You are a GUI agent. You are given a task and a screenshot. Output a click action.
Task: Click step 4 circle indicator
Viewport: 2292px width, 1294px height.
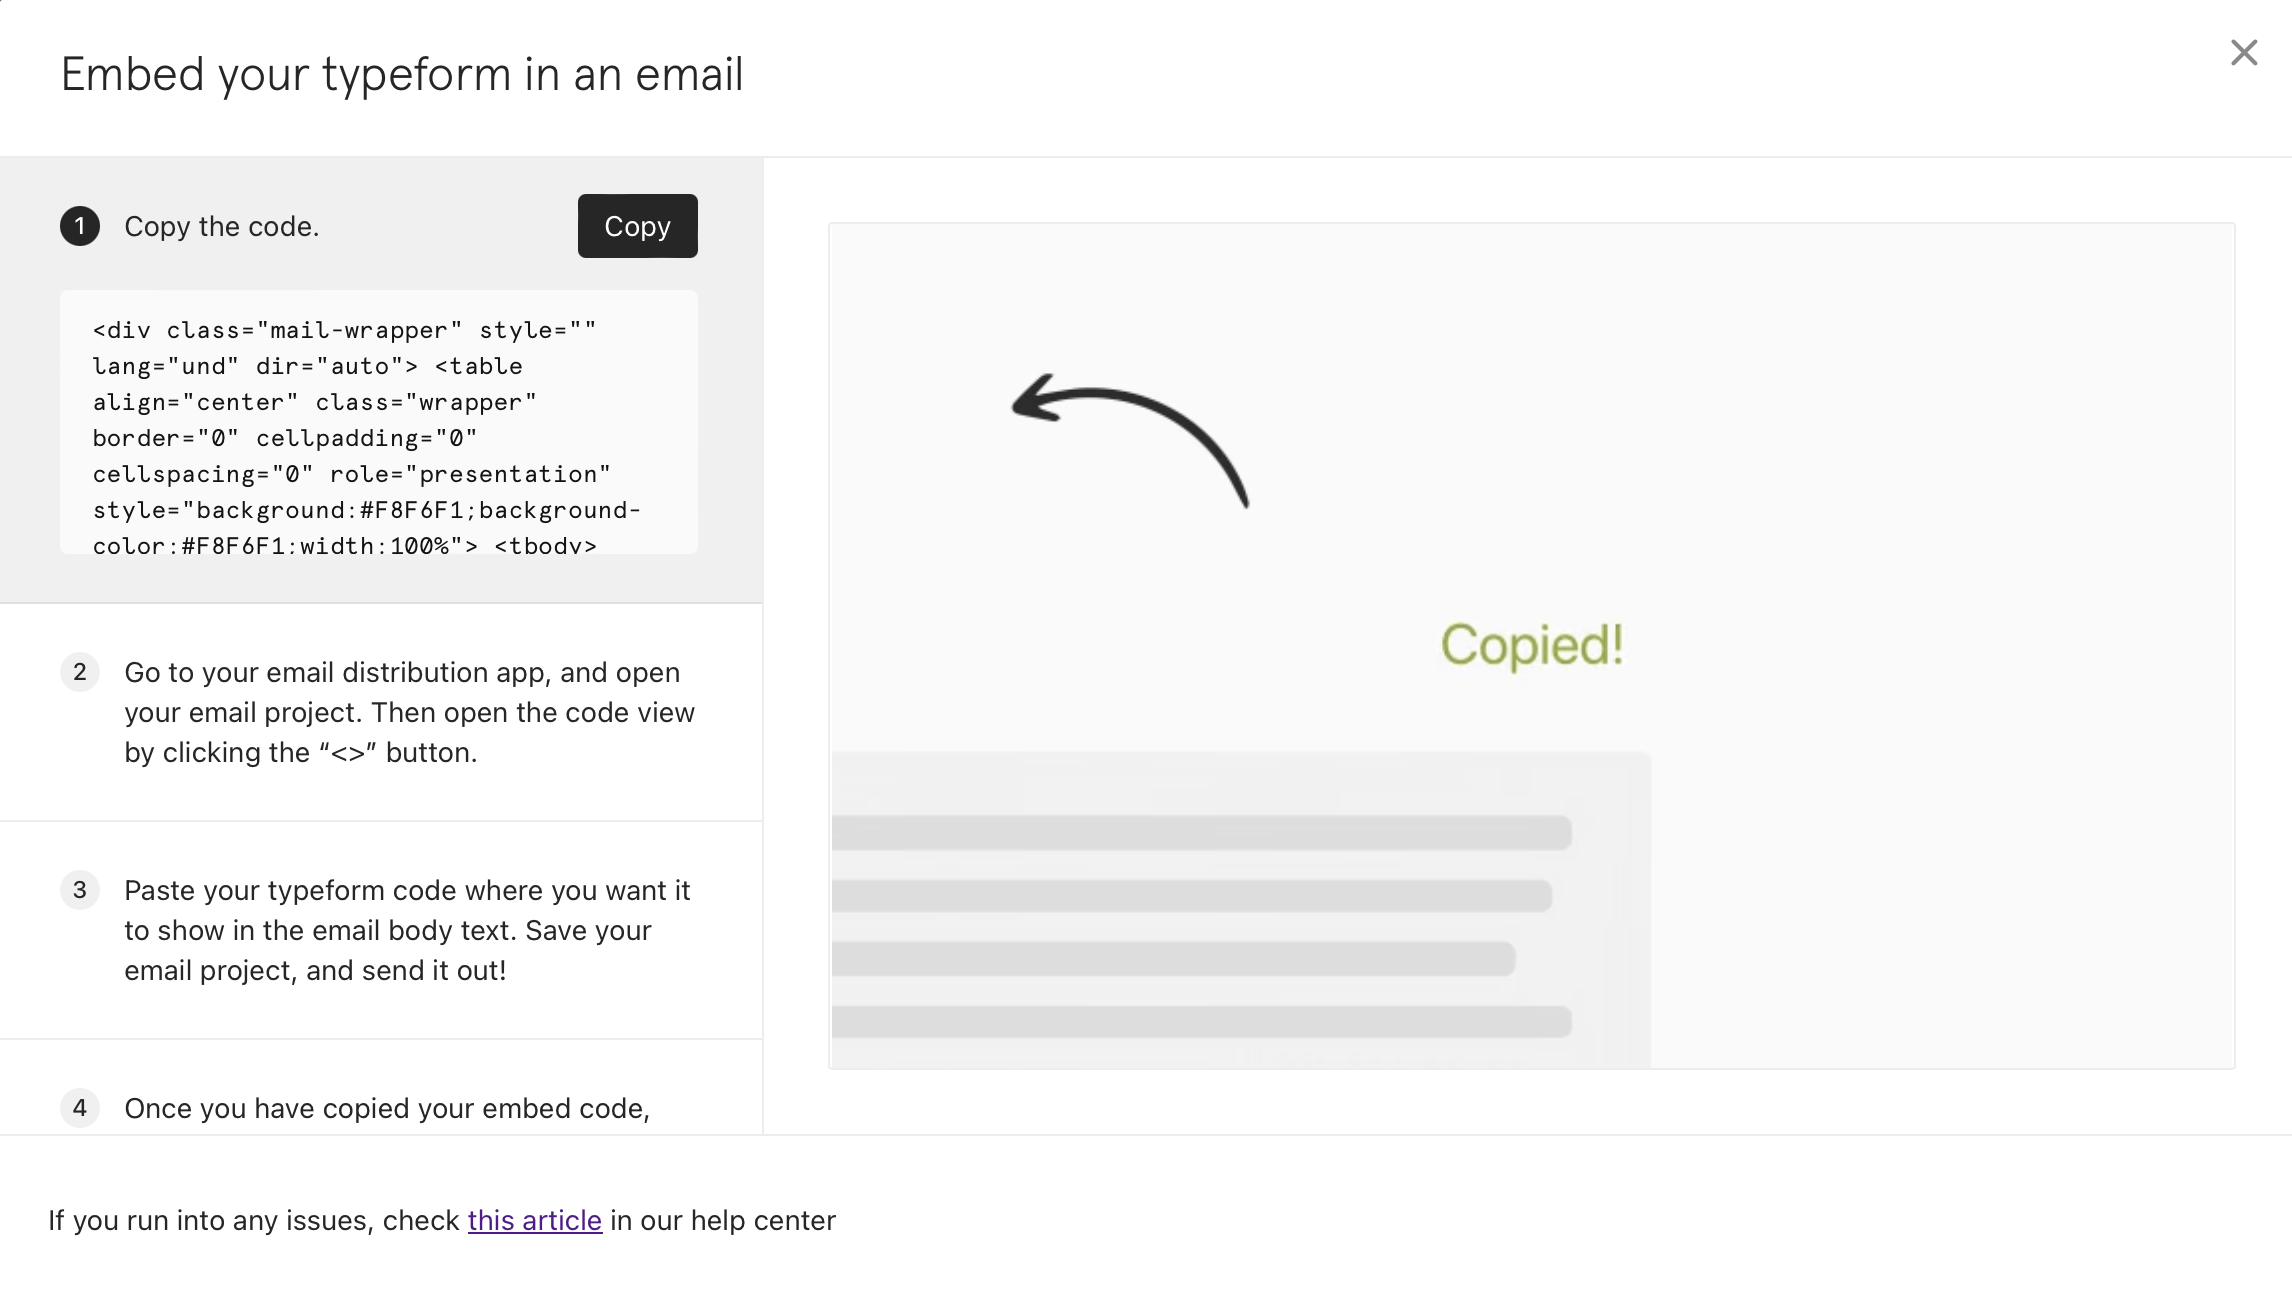[x=80, y=1108]
